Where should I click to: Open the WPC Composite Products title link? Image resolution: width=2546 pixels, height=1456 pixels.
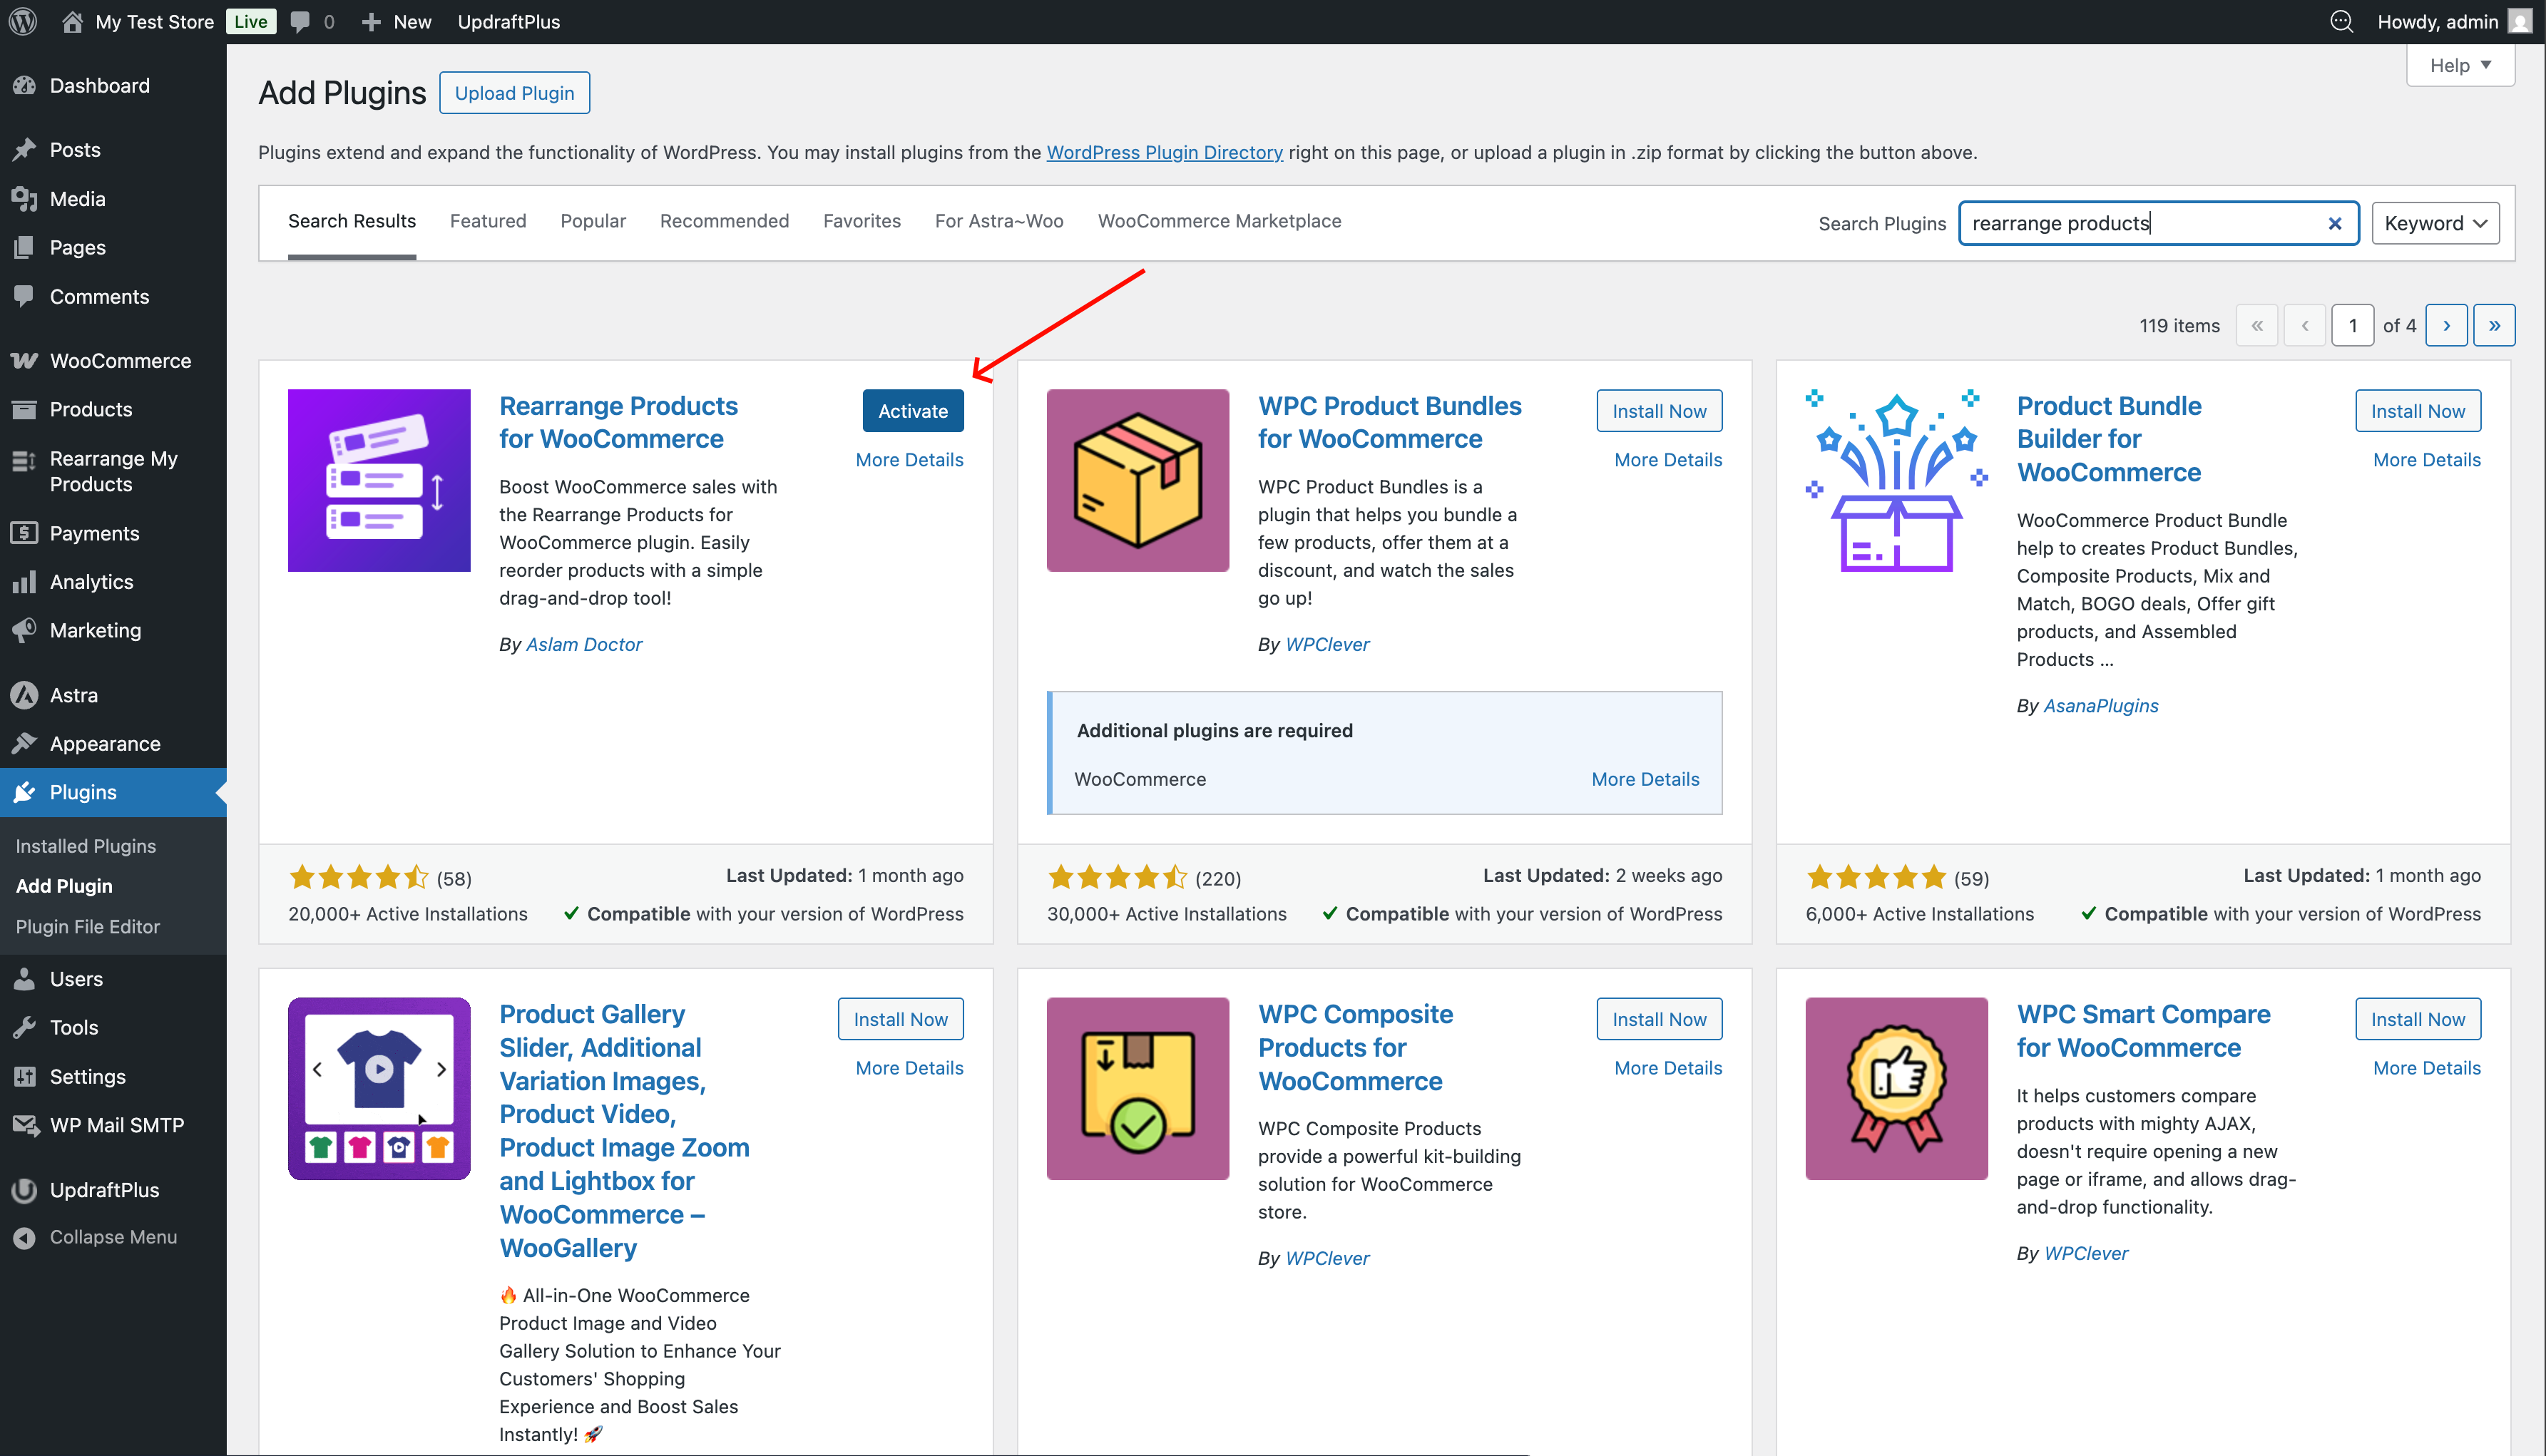1355,1047
